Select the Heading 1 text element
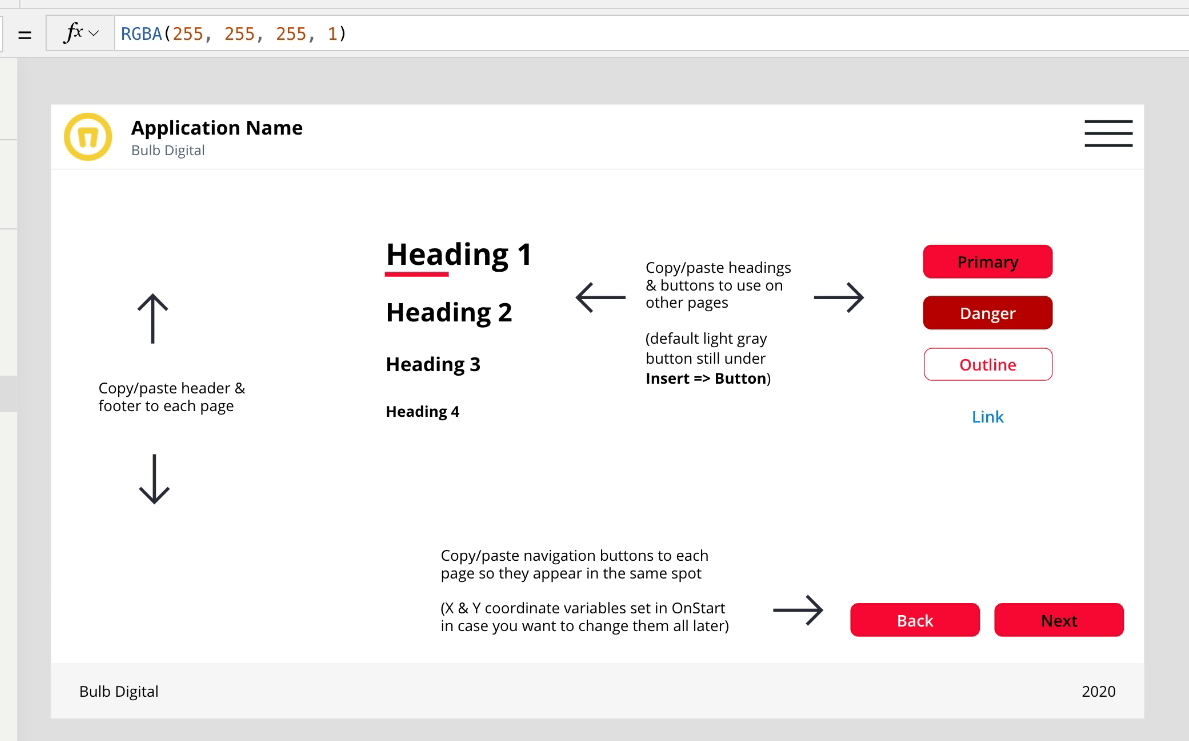The image size is (1189, 741). coord(458,254)
